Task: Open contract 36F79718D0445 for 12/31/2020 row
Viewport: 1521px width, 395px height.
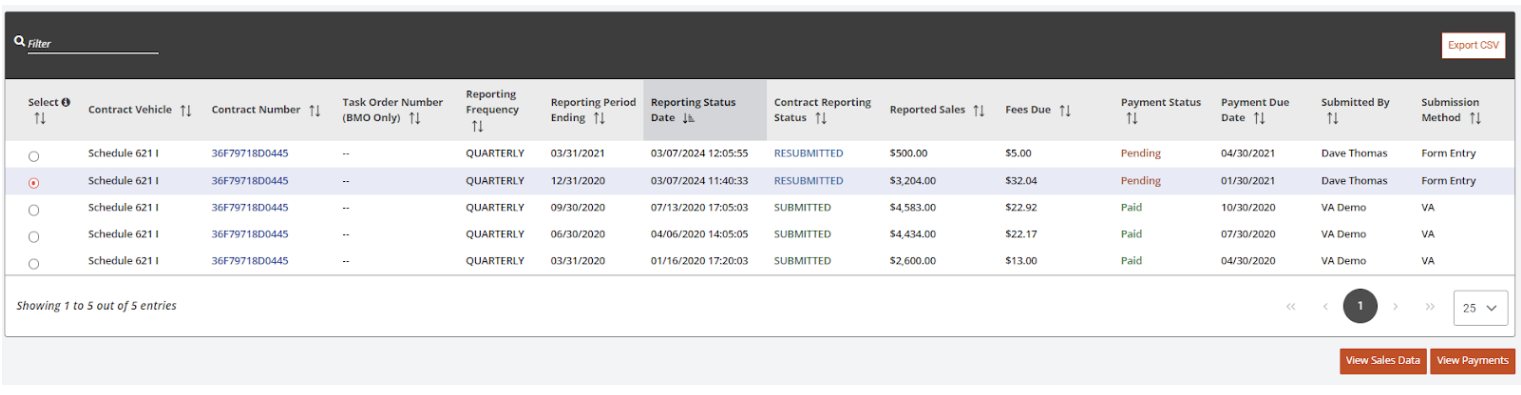Action: (x=250, y=181)
